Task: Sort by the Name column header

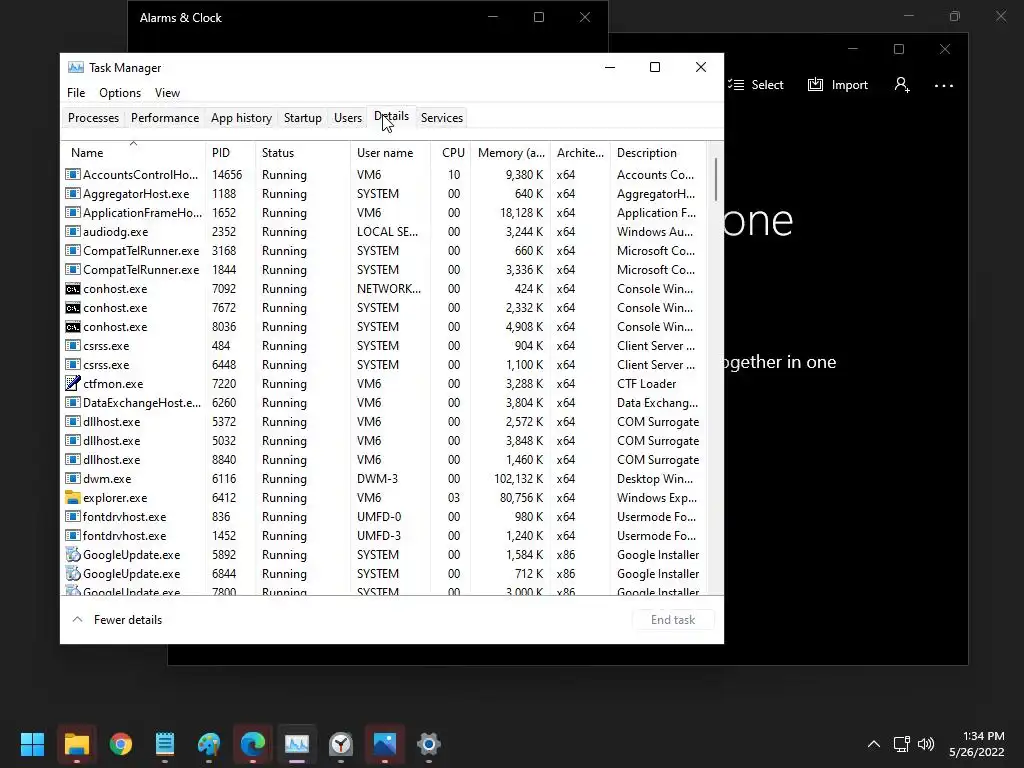Action: coord(133,153)
